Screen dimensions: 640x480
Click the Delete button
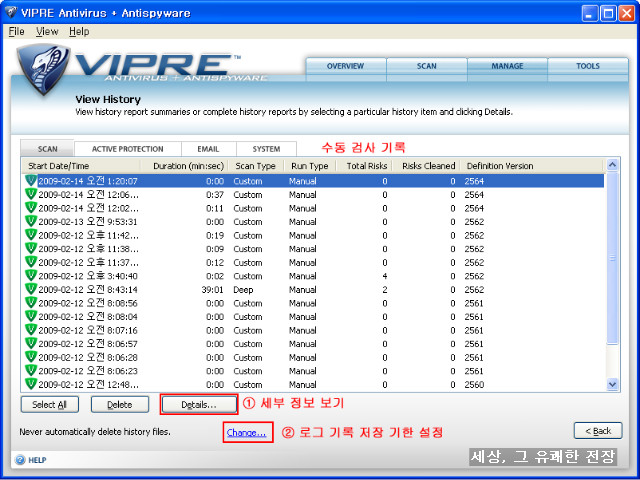(x=120, y=404)
